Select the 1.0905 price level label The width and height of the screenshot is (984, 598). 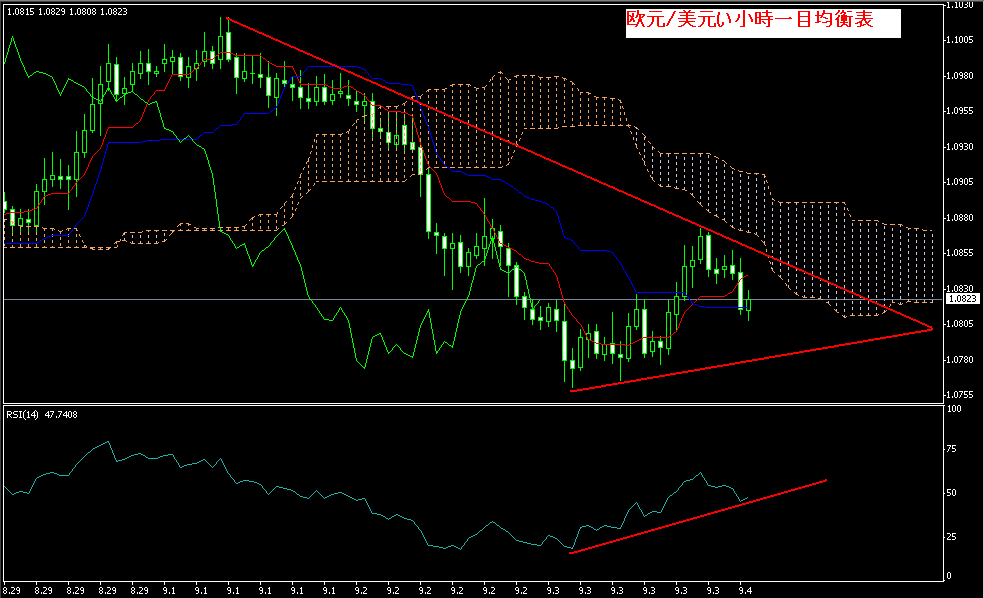tap(960, 182)
